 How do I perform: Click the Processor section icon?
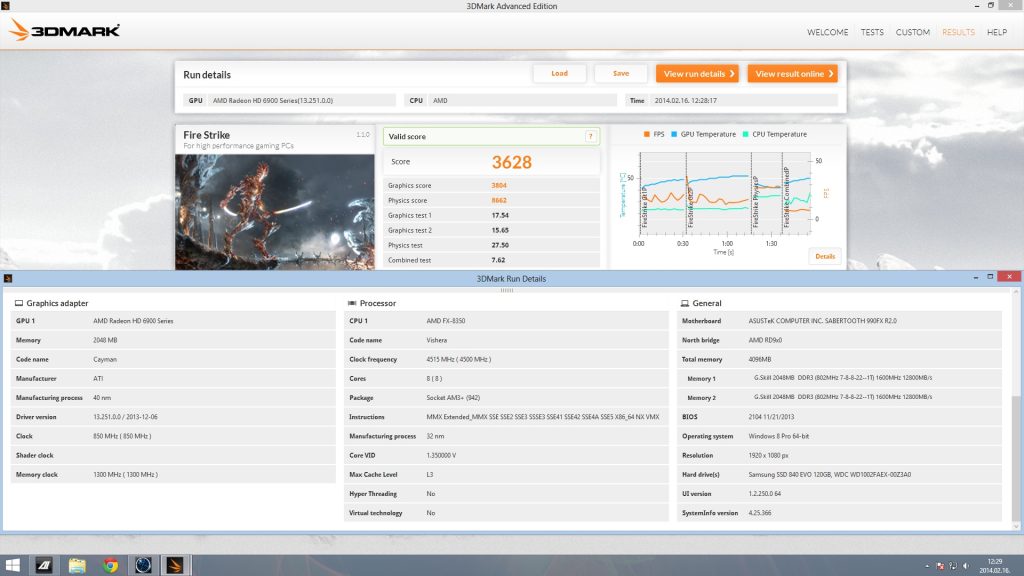pyautogui.click(x=352, y=303)
